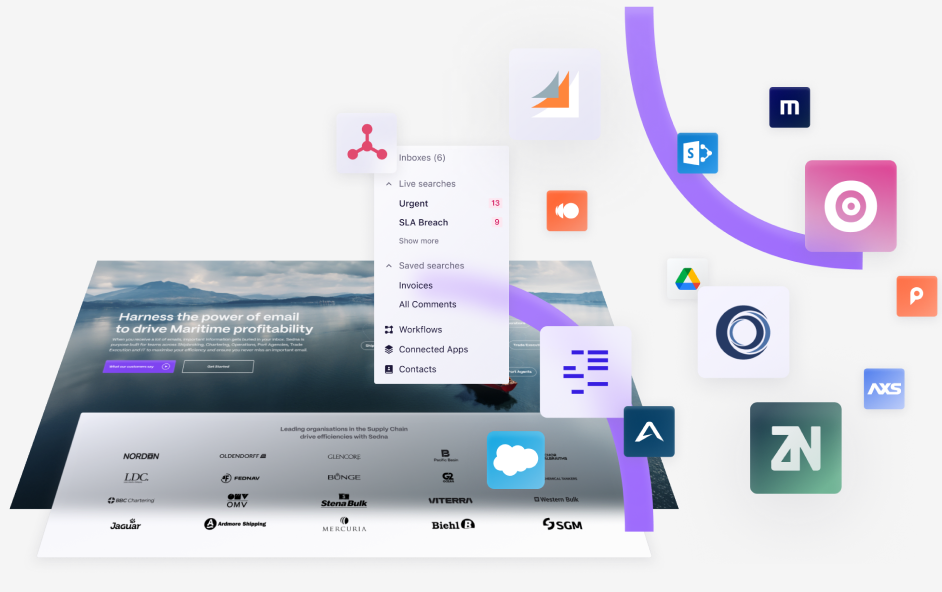Open Inboxes (6) in sidebar
This screenshot has width=942, height=592.
pyautogui.click(x=422, y=157)
